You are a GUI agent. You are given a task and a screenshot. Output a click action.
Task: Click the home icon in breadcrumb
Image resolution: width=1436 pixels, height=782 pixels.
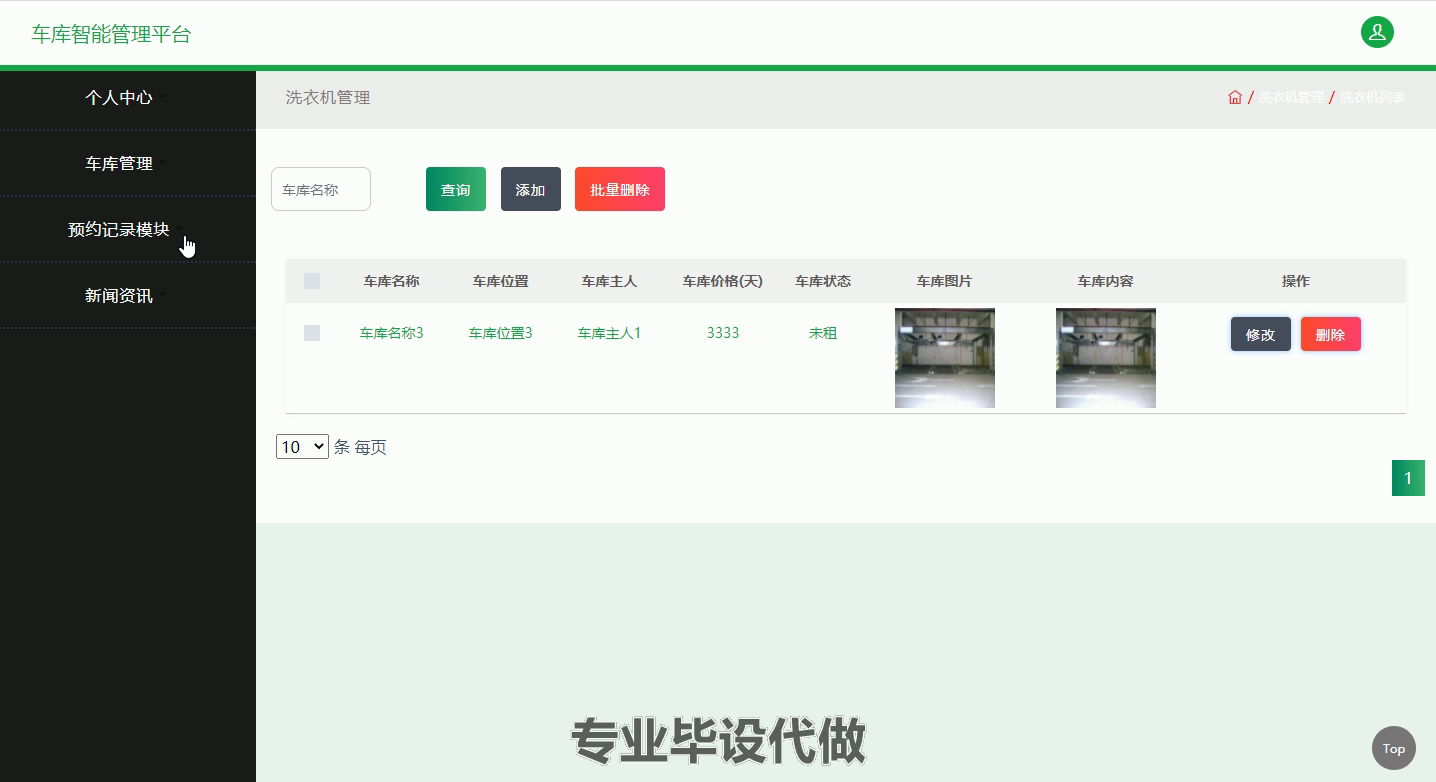[x=1235, y=97]
